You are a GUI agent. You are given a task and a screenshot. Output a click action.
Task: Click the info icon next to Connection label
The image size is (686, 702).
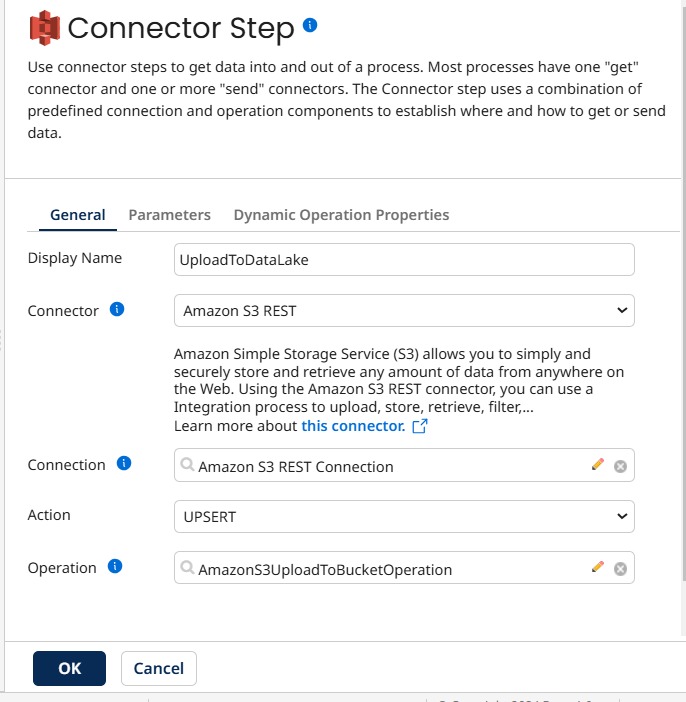124,464
